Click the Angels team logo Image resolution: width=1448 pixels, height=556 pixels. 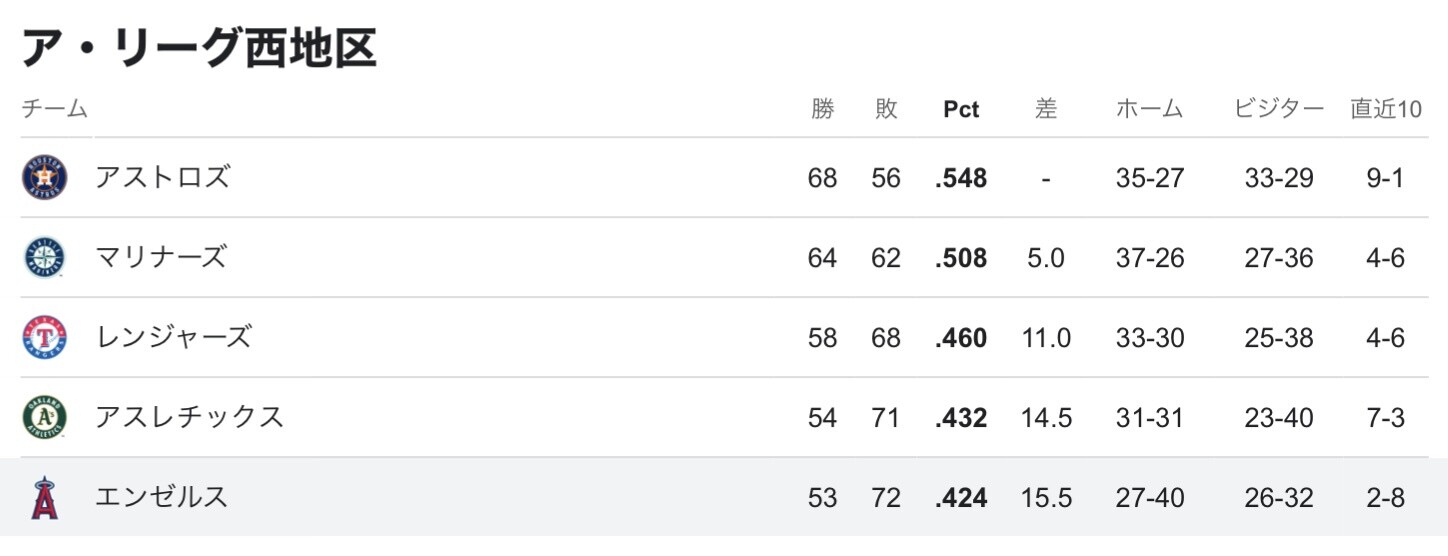click(44, 498)
